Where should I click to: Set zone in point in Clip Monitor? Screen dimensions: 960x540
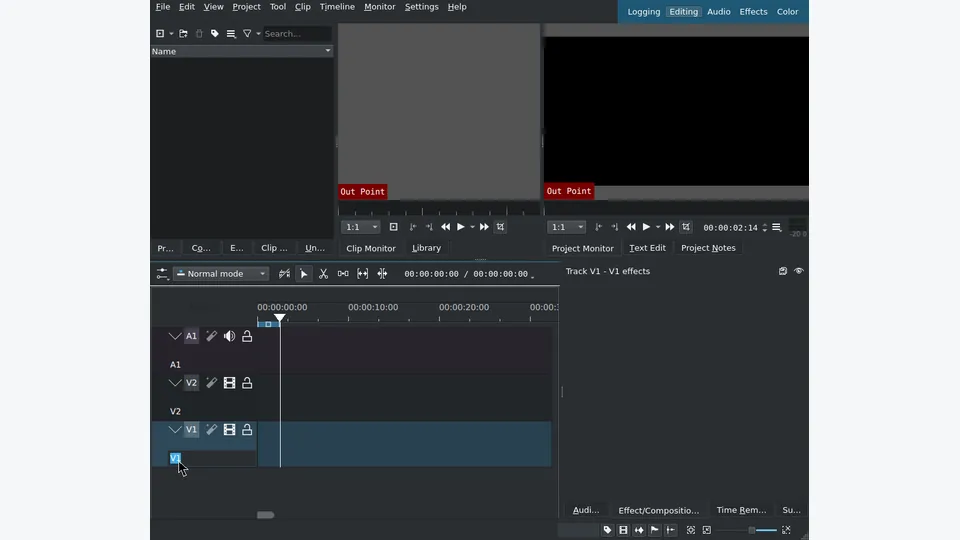[x=413, y=227]
